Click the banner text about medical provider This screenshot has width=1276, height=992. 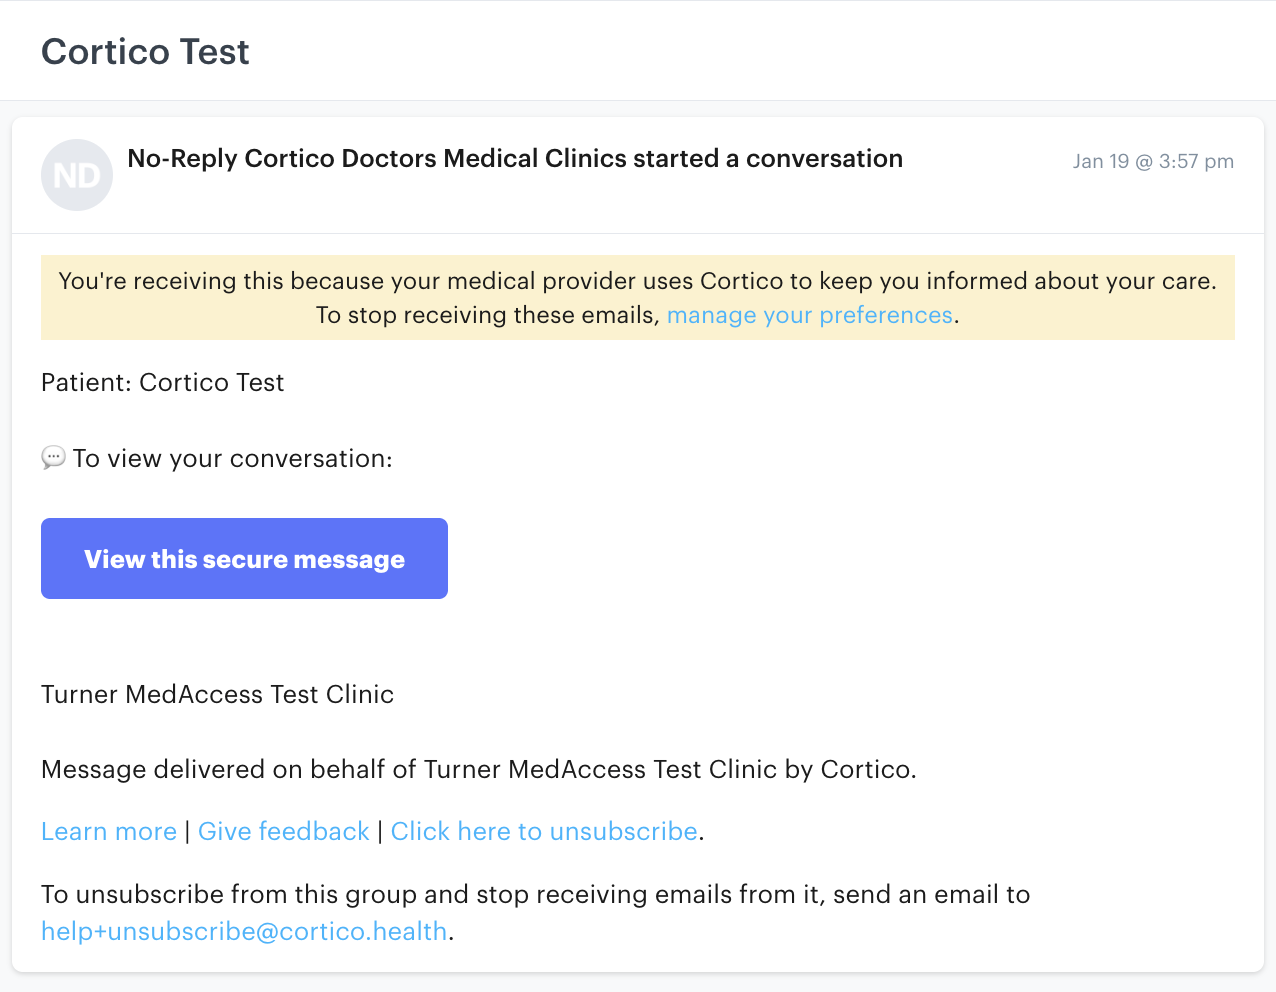(638, 281)
